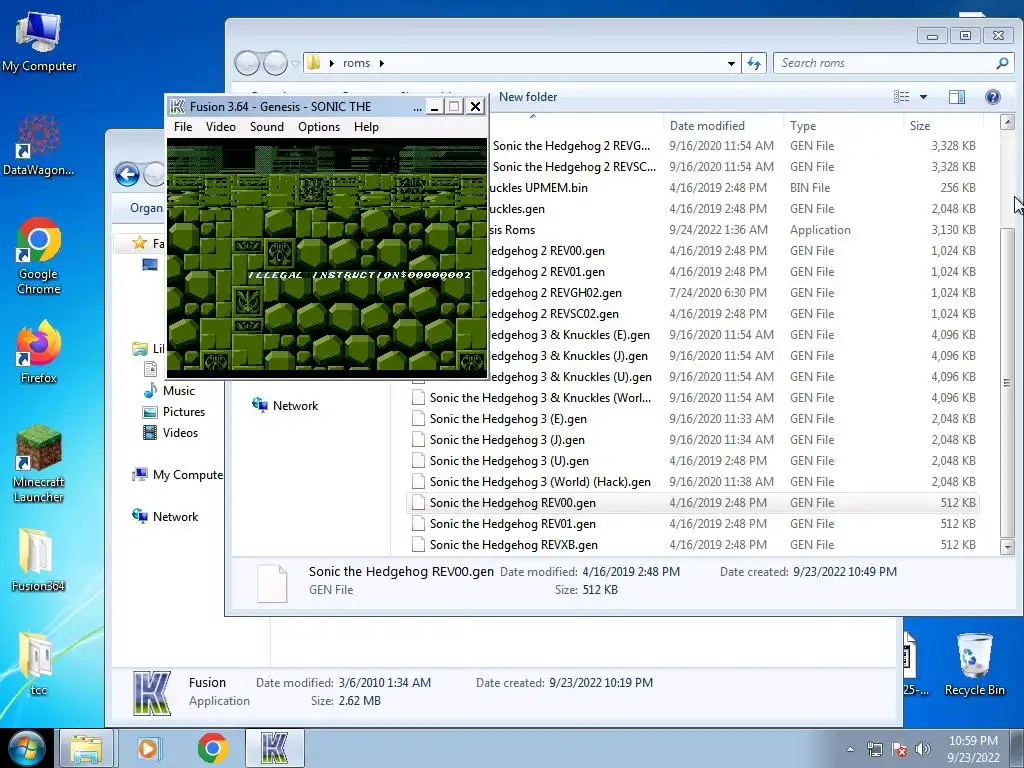The width and height of the screenshot is (1024, 768).
Task: Click the clock in system tray
Action: tap(973, 749)
